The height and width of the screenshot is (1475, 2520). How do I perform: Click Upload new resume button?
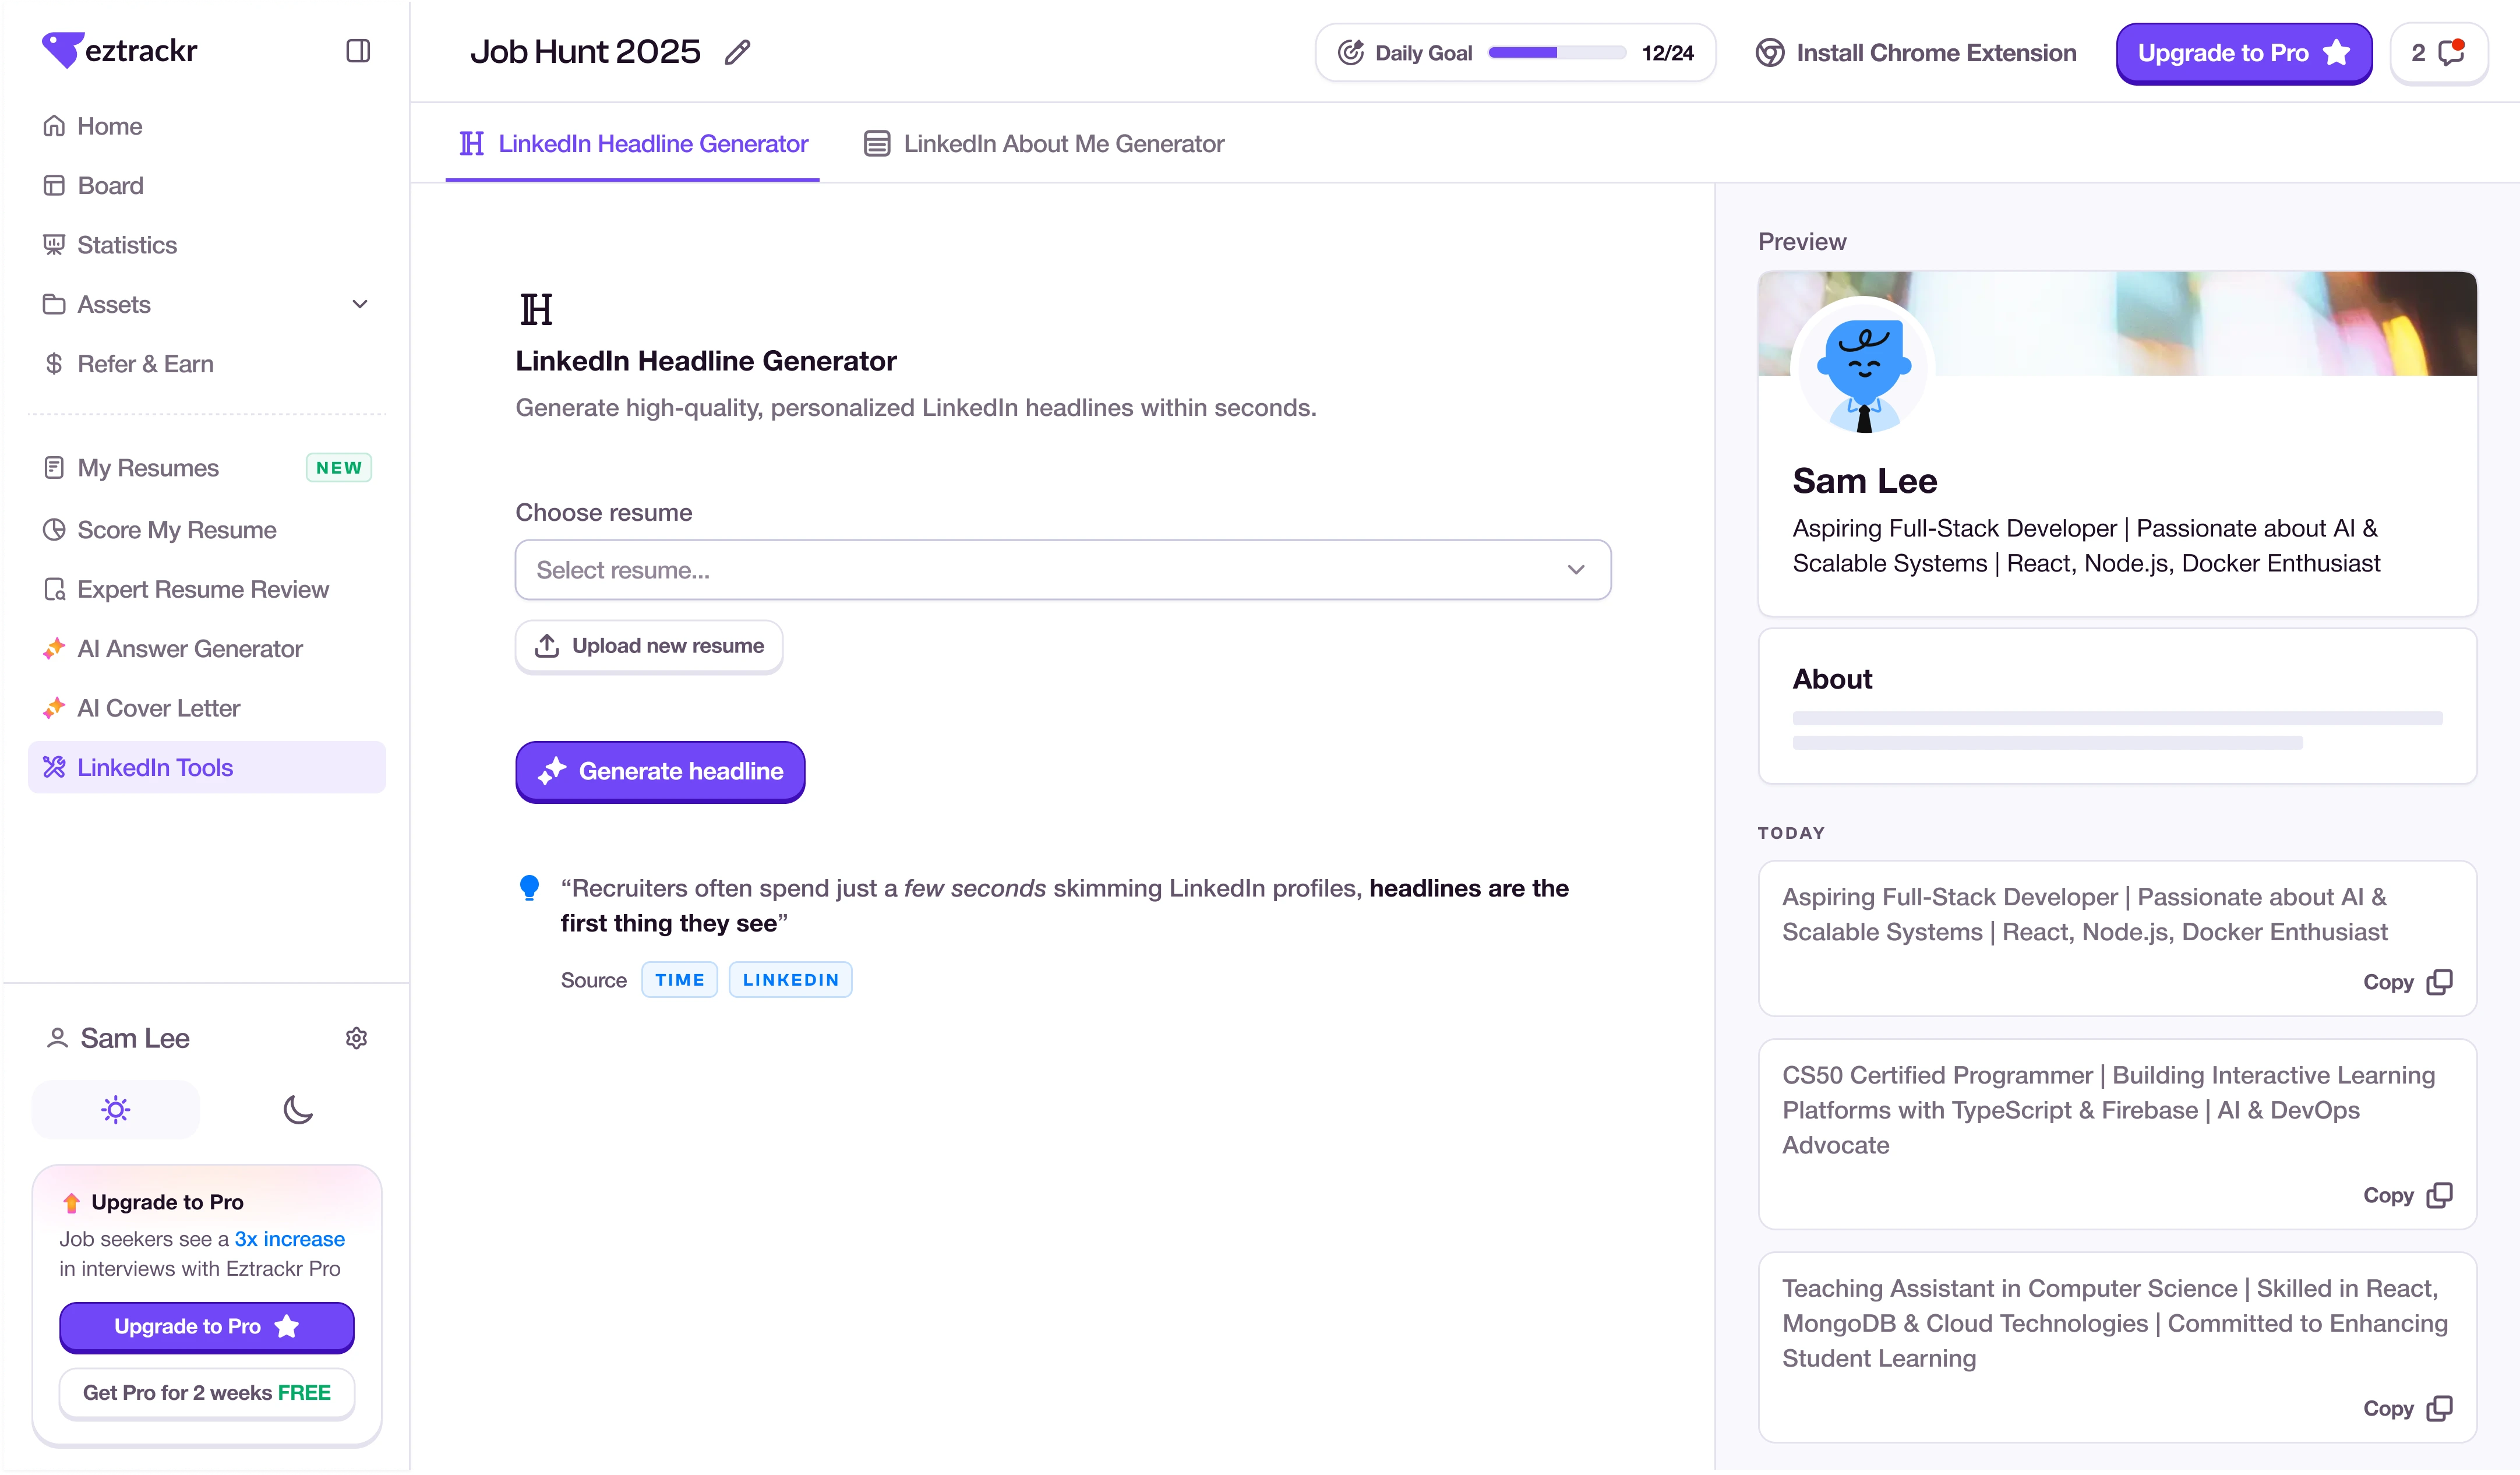tap(649, 646)
